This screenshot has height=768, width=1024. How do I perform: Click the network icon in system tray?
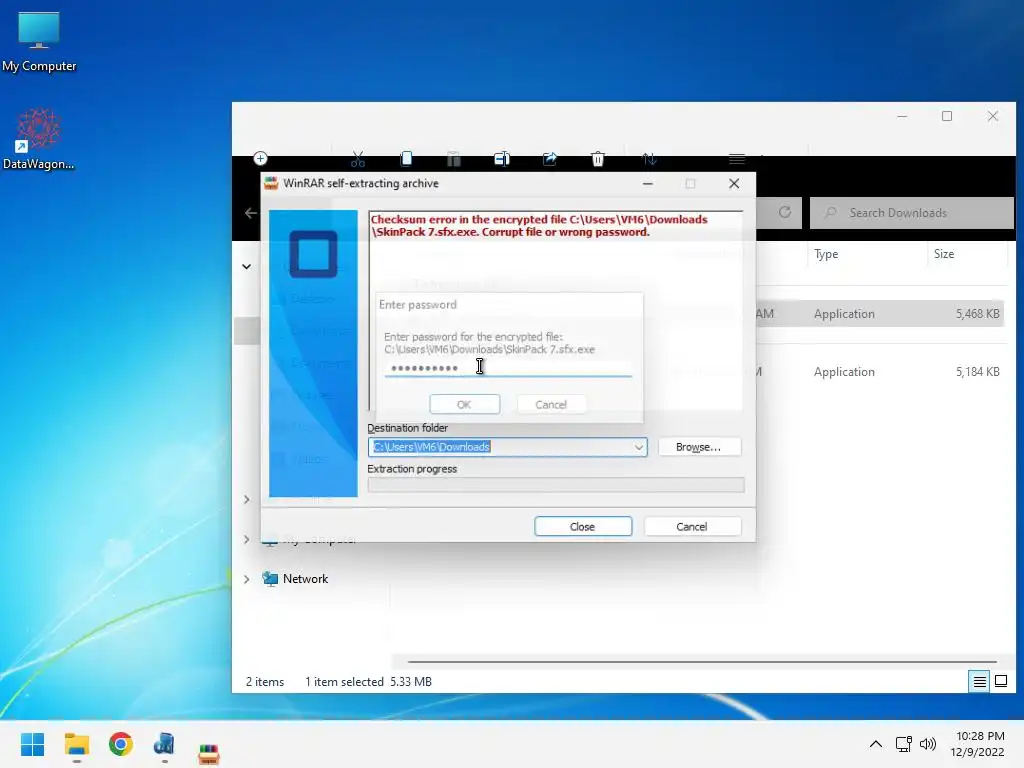point(903,744)
